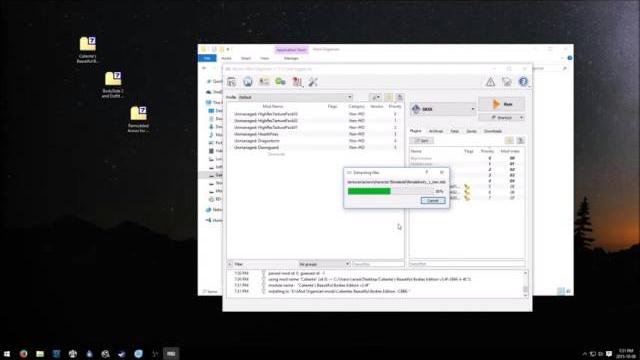Switch to the Plugins tab

[416, 131]
